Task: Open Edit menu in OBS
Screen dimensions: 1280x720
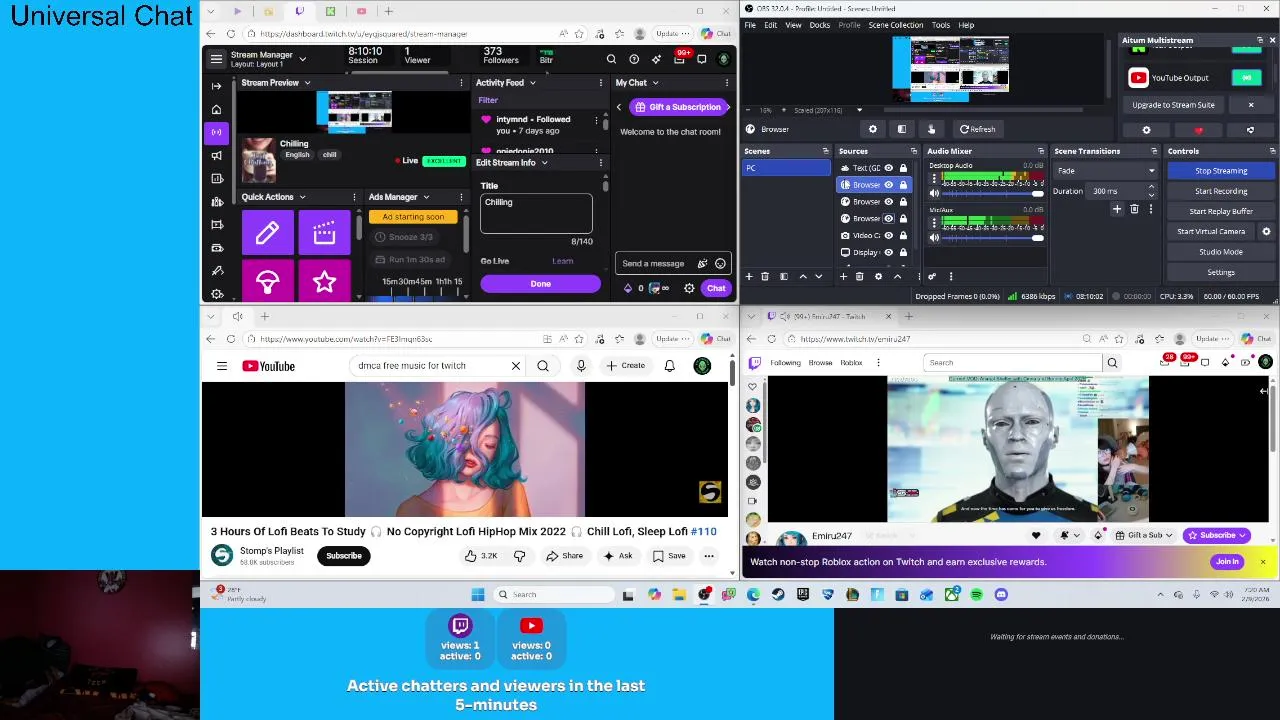Action: 771,25
